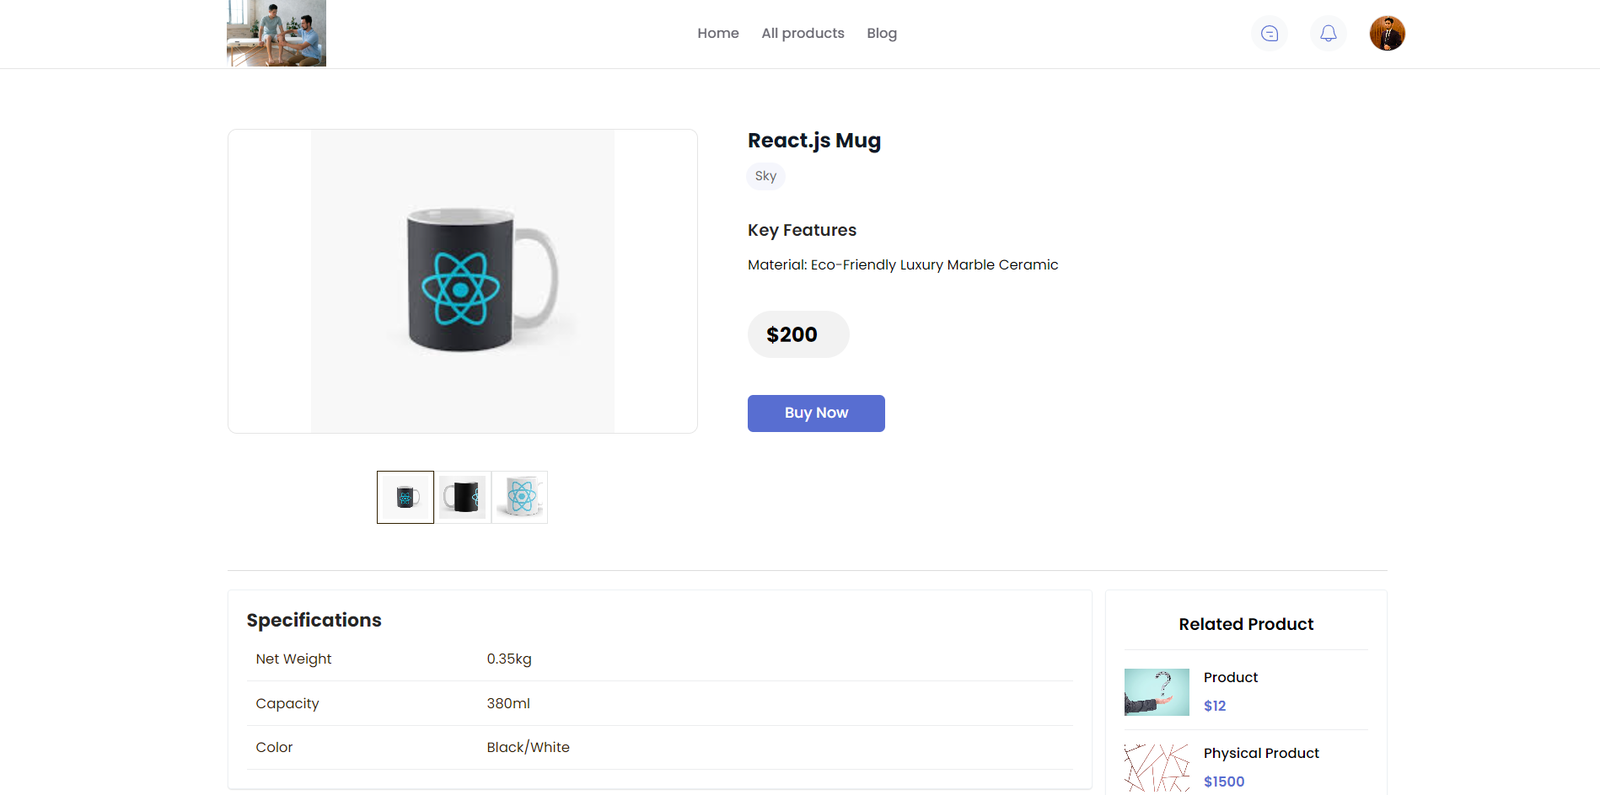Click the Physical Product thumbnail image

[x=1157, y=768]
